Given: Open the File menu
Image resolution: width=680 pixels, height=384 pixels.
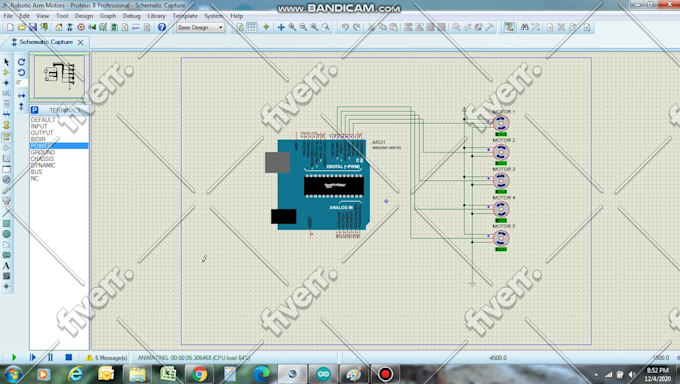Looking at the screenshot, I should (x=8, y=16).
